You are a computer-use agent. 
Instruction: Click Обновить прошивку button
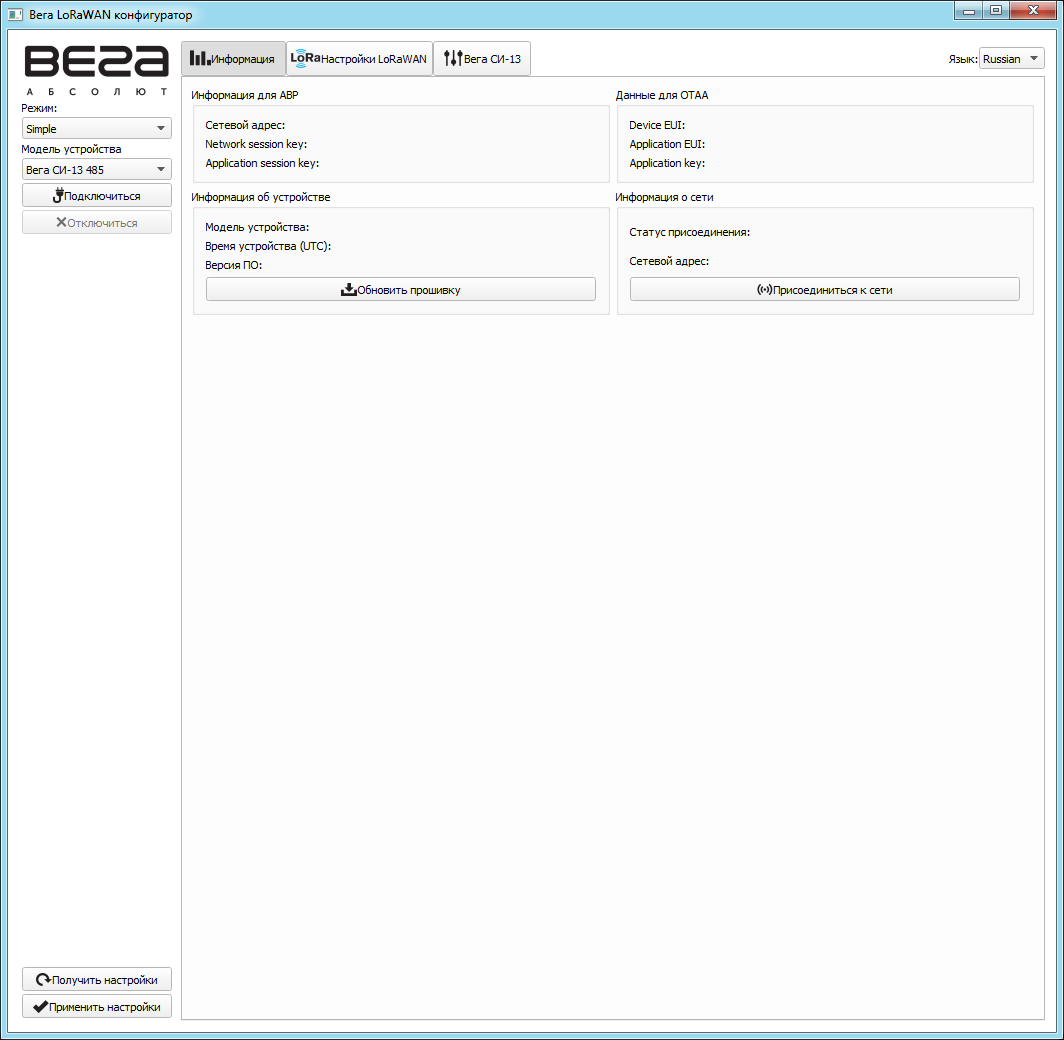click(401, 290)
